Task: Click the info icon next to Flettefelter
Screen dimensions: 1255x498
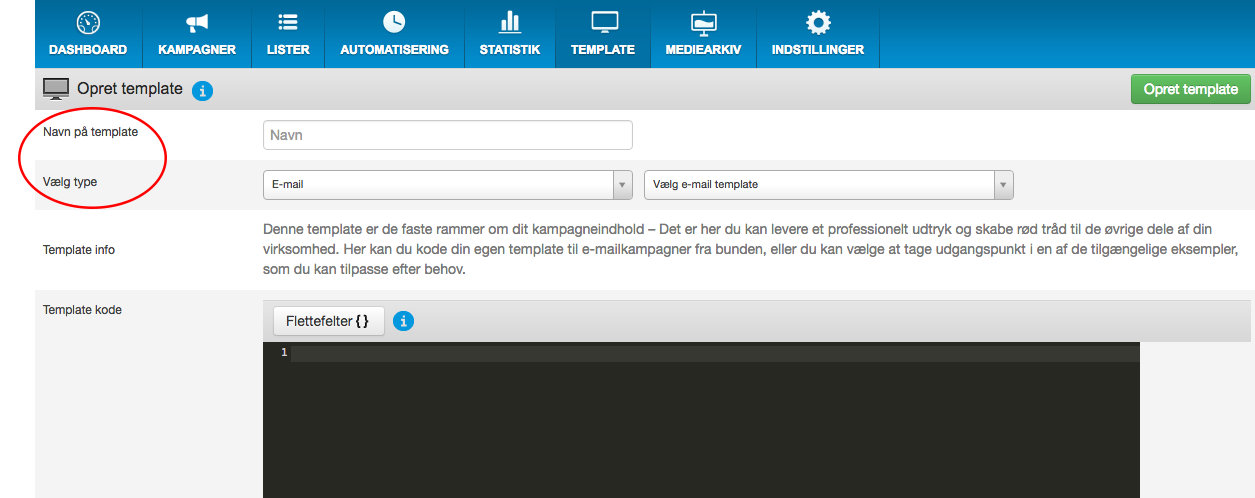Action: [404, 321]
